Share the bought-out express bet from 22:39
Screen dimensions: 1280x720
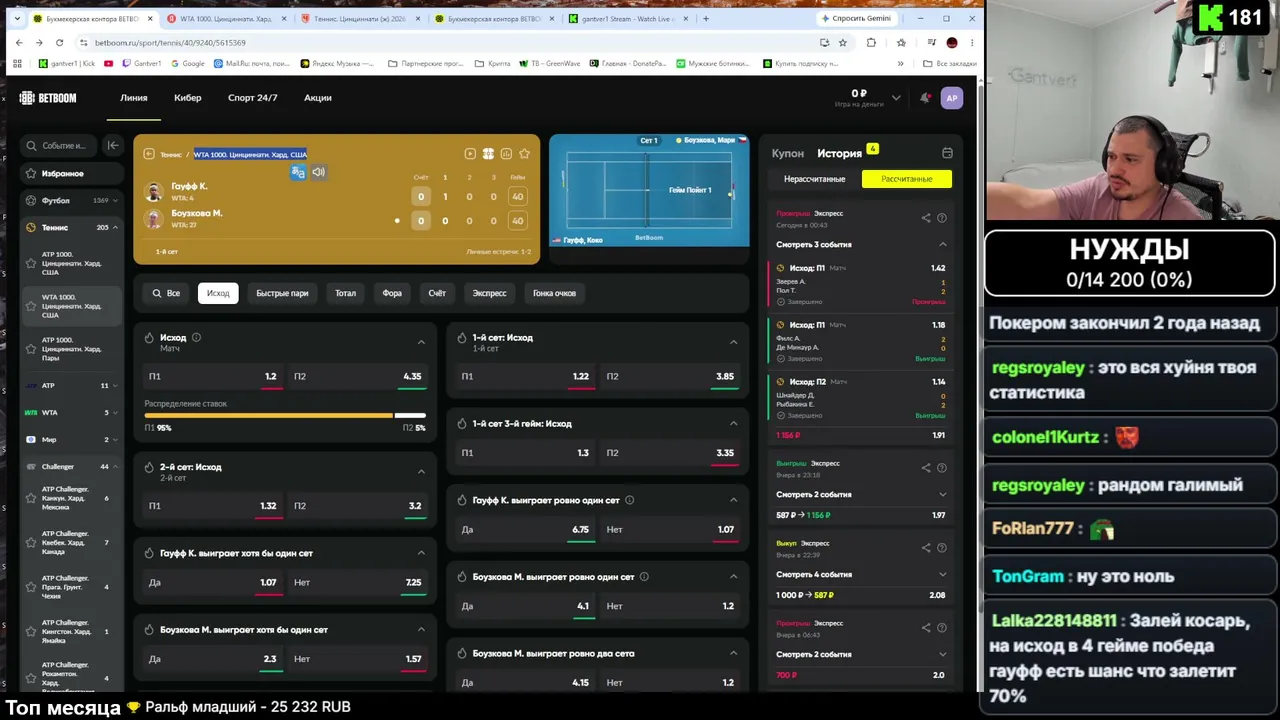(x=926, y=548)
